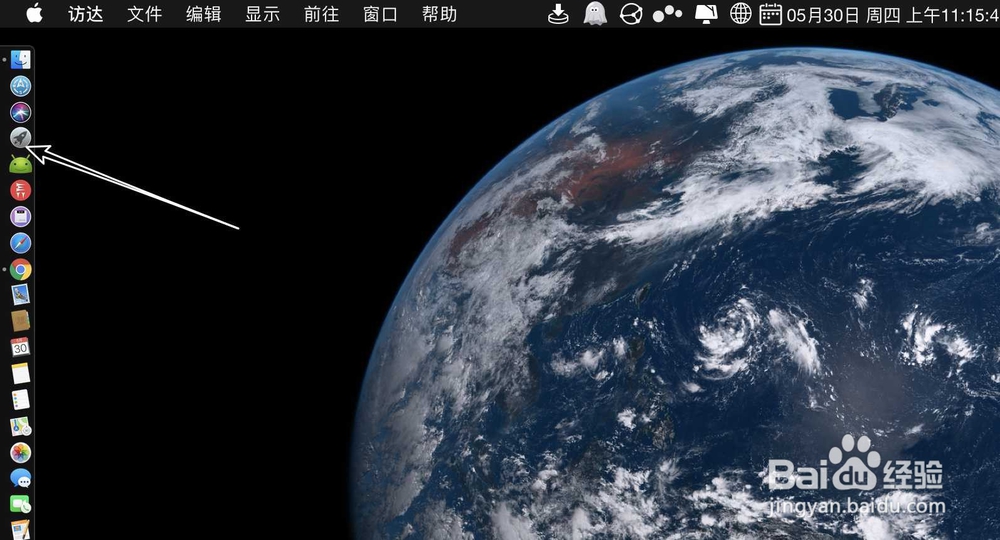The image size is (1000, 540).
Task: Open the Maps app icon
Action: point(20,426)
